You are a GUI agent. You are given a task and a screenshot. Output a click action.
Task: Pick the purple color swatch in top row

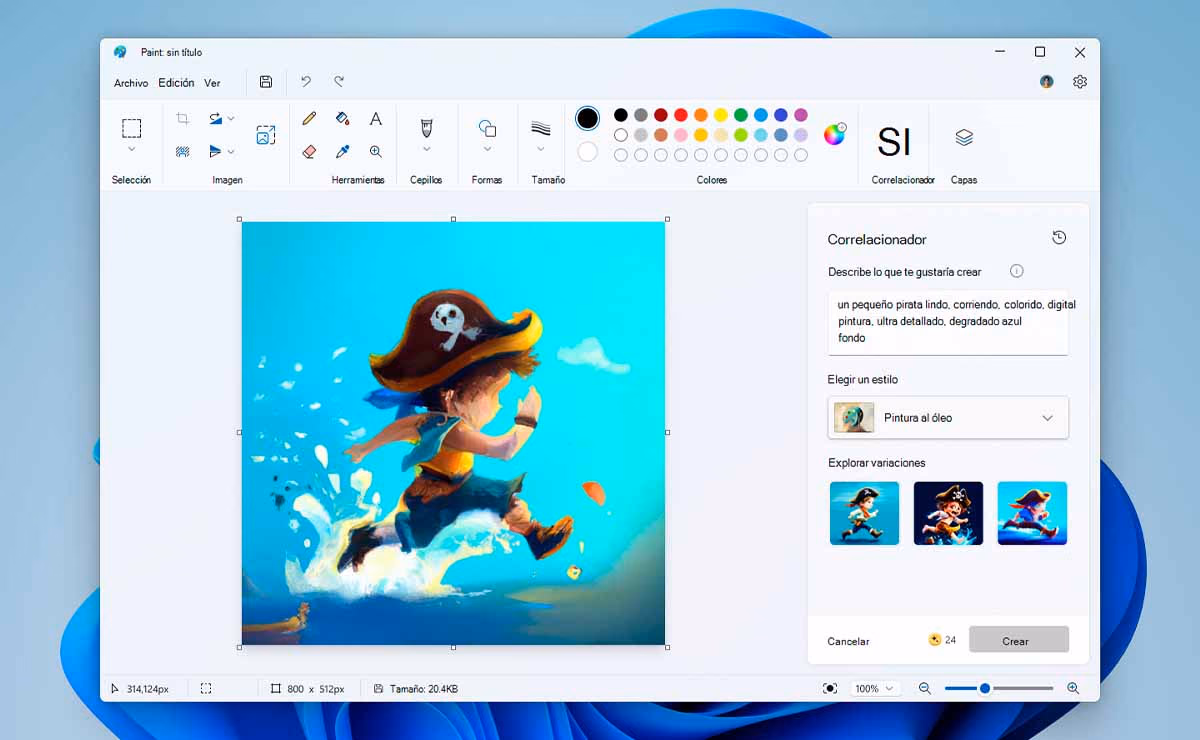pyautogui.click(x=801, y=115)
